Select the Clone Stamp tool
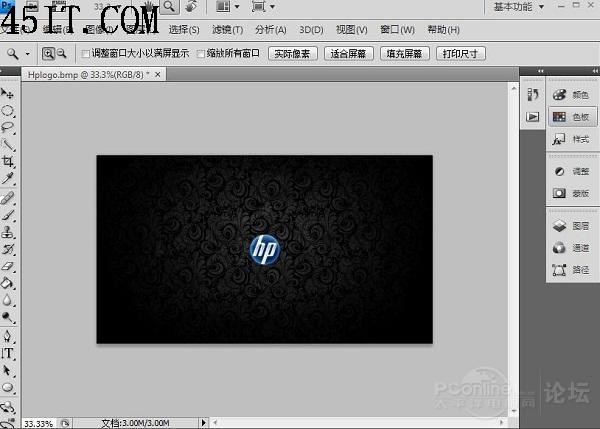This screenshot has height=429, width=600. pyautogui.click(x=7, y=232)
